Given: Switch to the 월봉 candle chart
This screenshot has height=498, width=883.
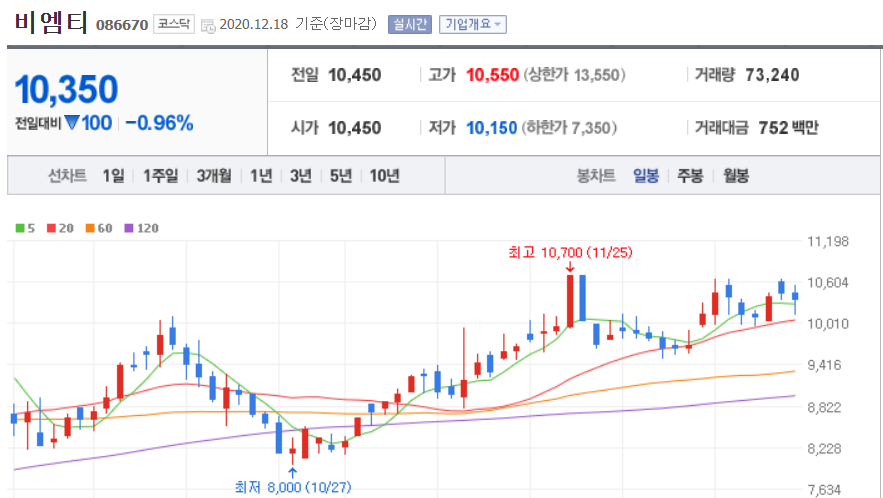Looking at the screenshot, I should [x=735, y=176].
